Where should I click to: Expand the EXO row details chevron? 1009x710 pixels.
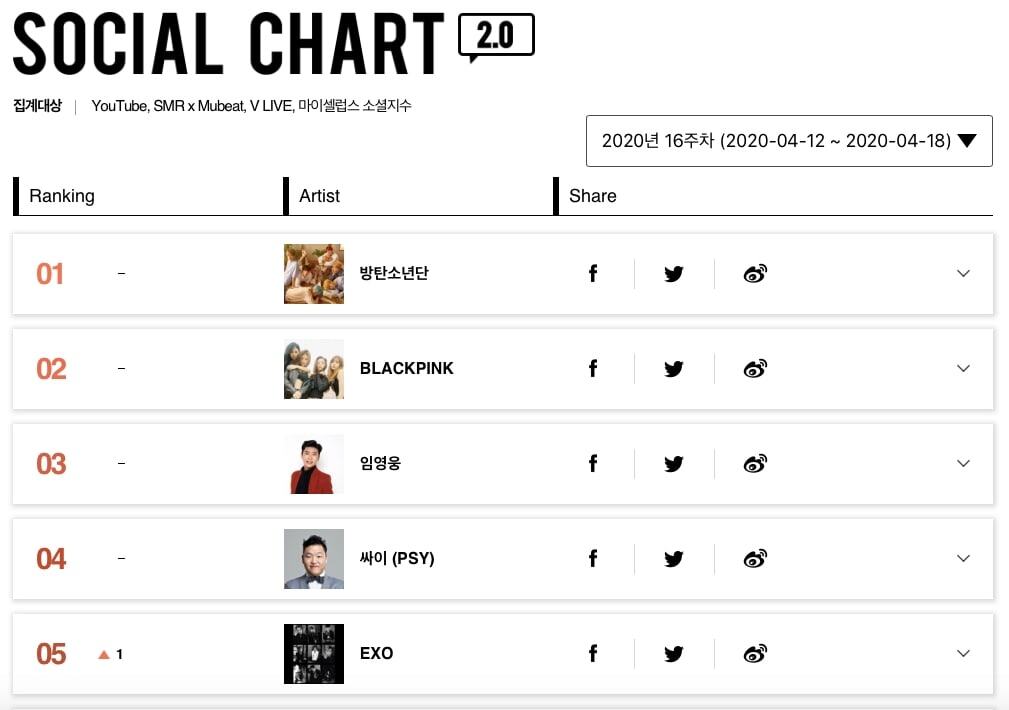click(963, 654)
